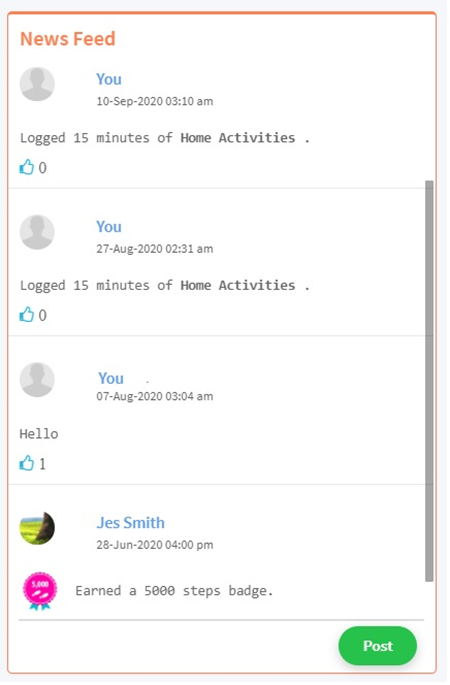Open the You link on 27-Aug-2020 post
The width and height of the screenshot is (450, 685).
click(109, 227)
